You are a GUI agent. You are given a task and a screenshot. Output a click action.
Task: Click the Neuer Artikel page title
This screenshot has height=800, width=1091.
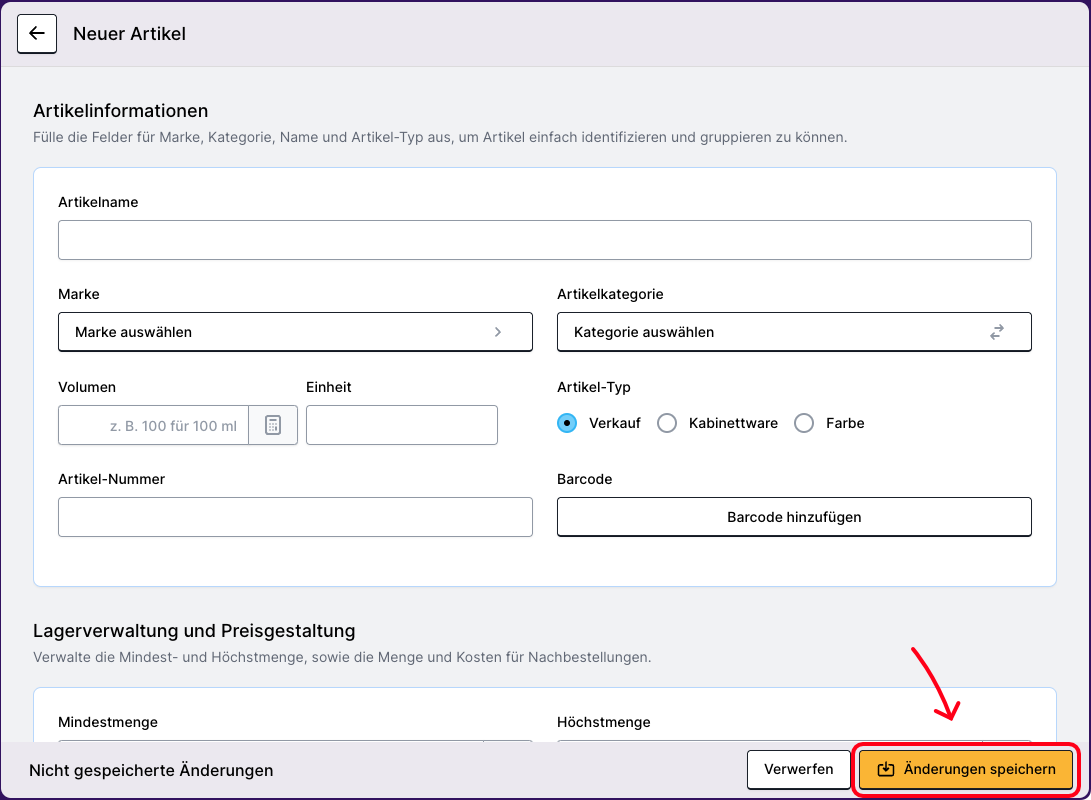(x=129, y=33)
